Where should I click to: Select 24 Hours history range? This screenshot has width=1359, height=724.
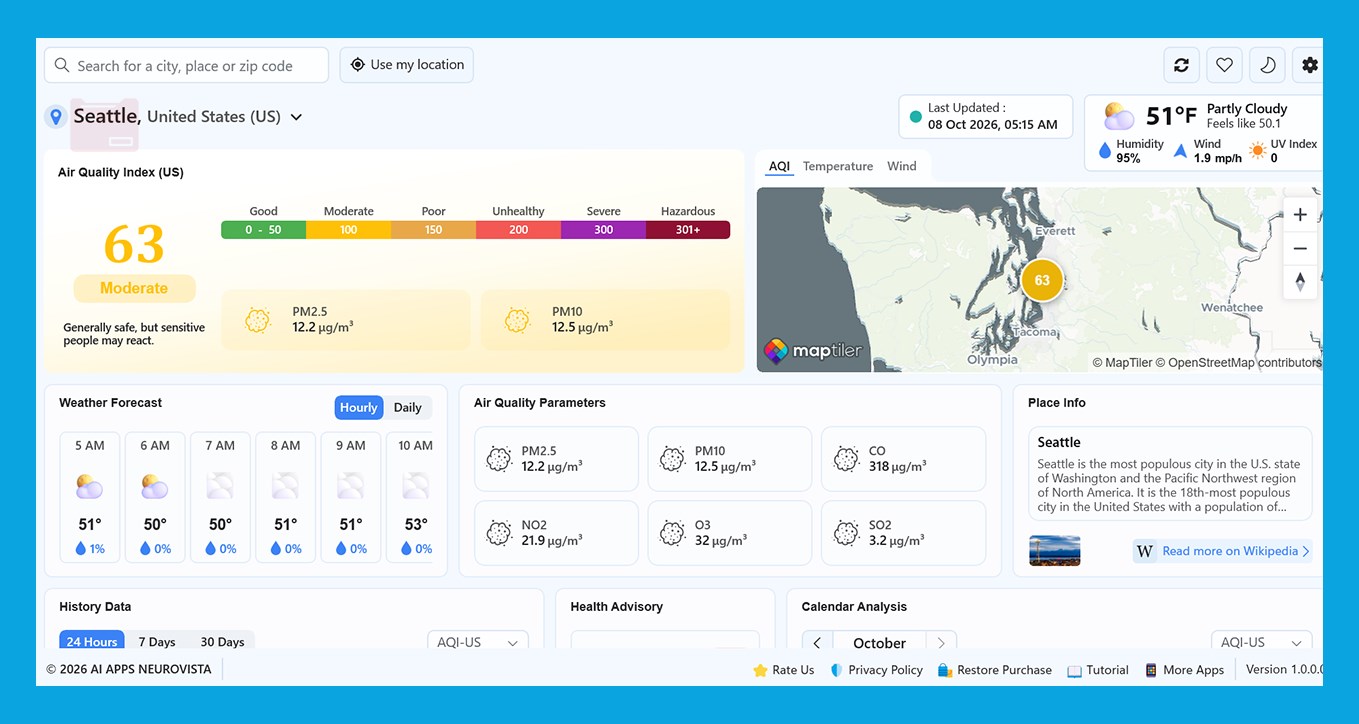pos(94,642)
